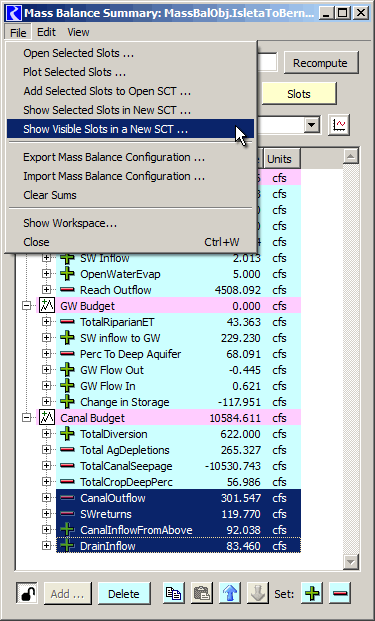Image resolution: width=375 pixels, height=621 pixels.
Task: Click the paste clipboard icon
Action: pos(202,593)
